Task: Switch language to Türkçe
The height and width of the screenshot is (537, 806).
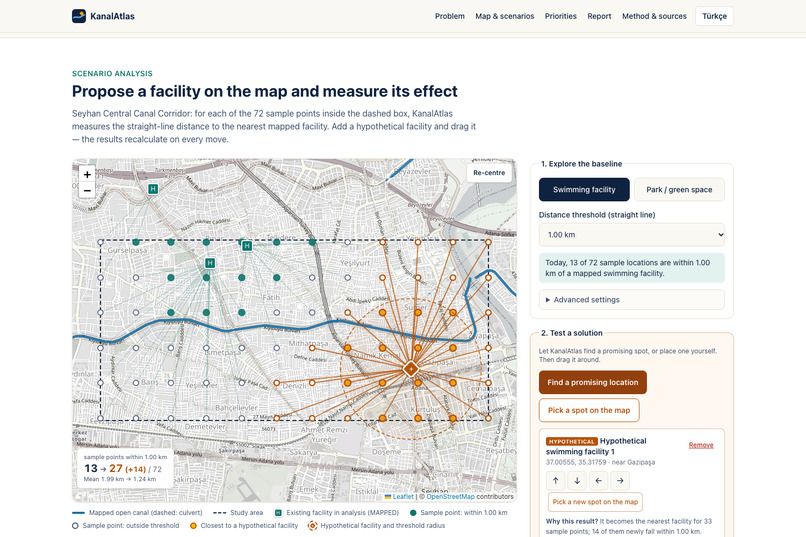Action: click(715, 16)
